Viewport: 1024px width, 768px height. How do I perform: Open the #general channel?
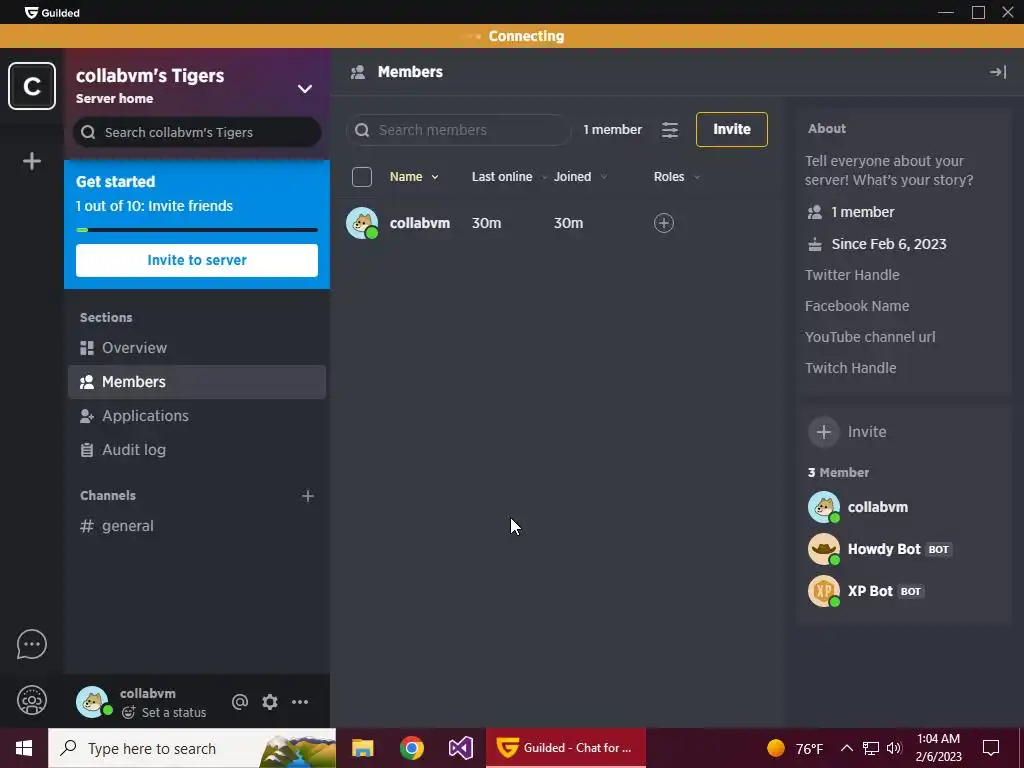click(197, 526)
